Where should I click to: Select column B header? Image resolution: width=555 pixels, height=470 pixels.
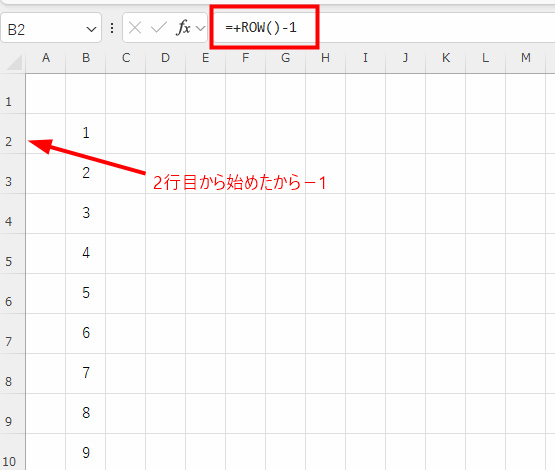click(86, 58)
